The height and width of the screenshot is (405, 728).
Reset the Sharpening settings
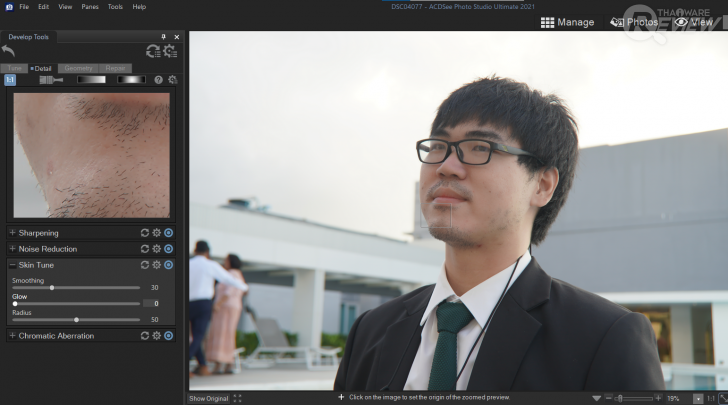(x=145, y=233)
